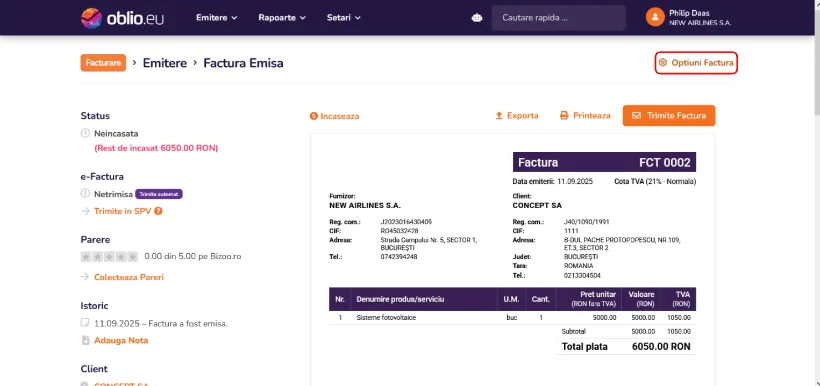
Task: Open the Emitere menu
Action: [x=217, y=18]
